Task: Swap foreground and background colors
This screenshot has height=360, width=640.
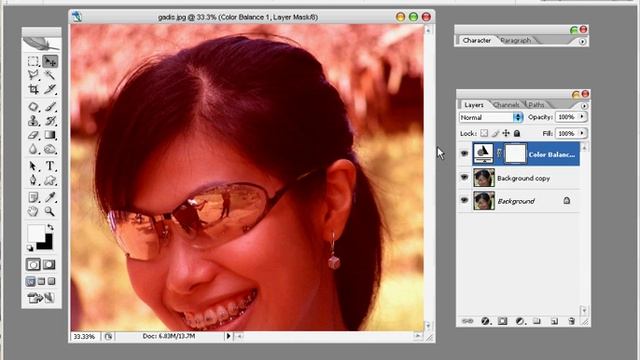Action: 50,227
